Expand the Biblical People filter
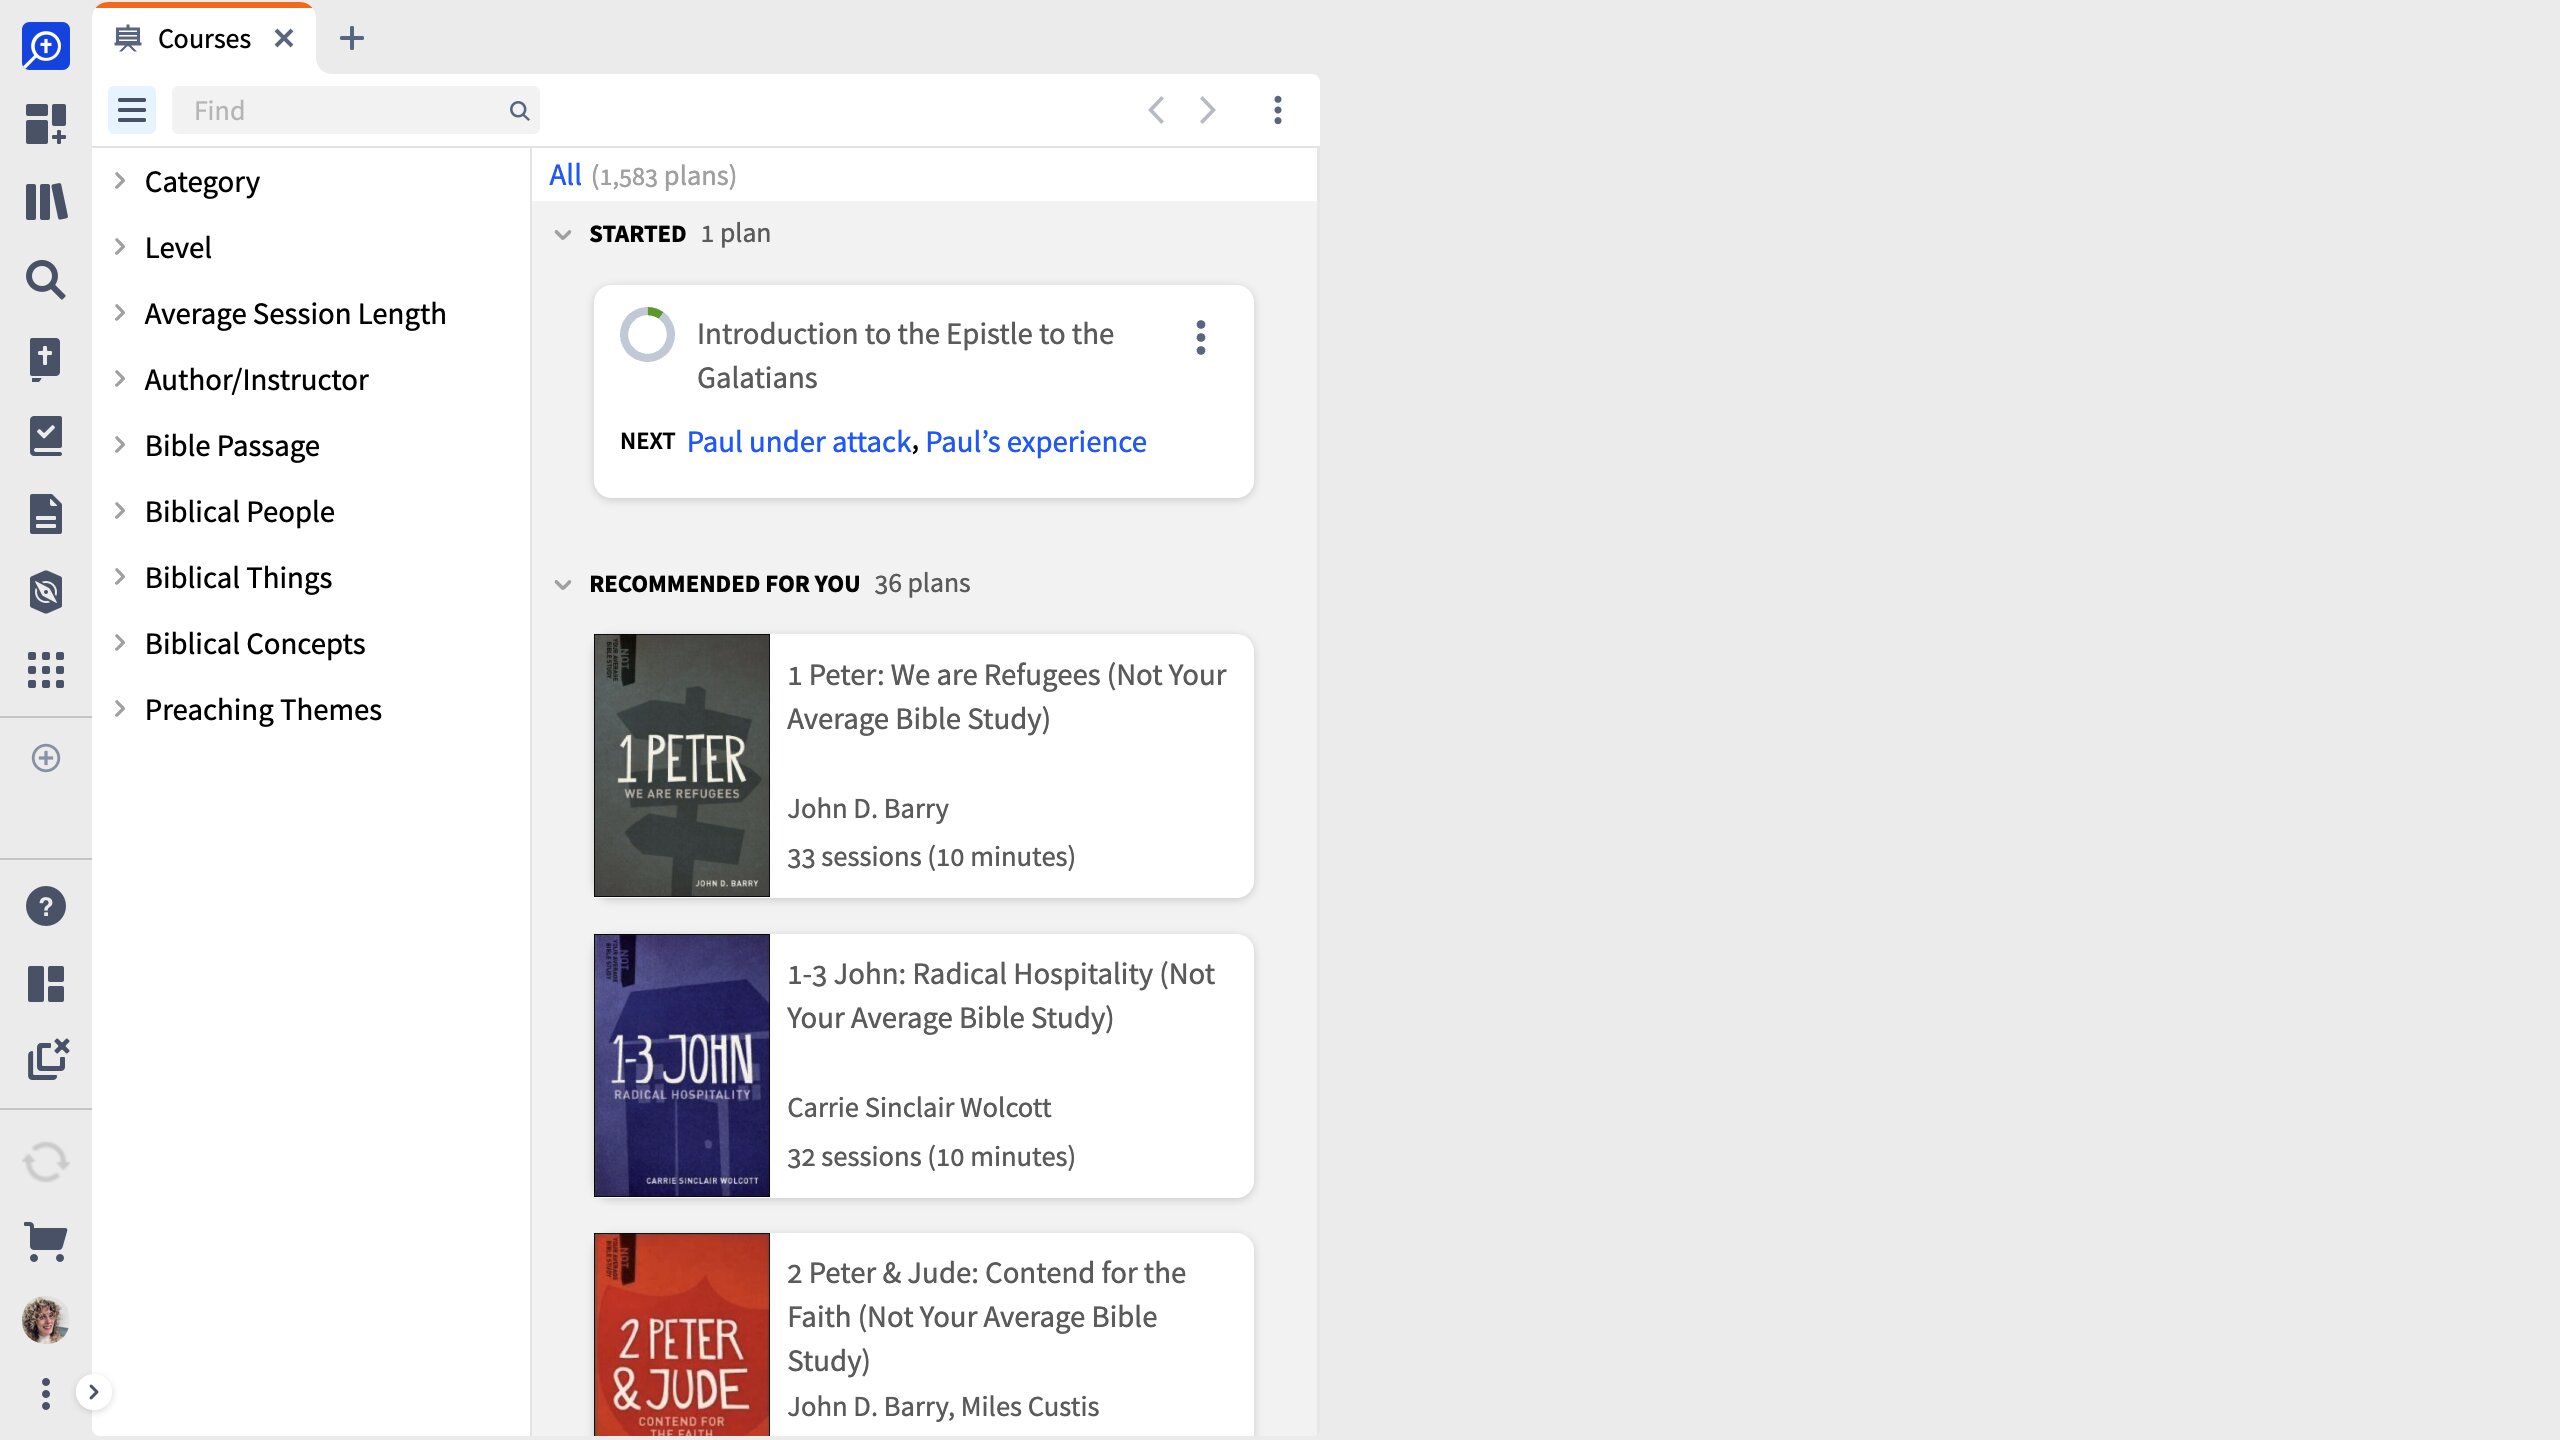 tap(120, 511)
